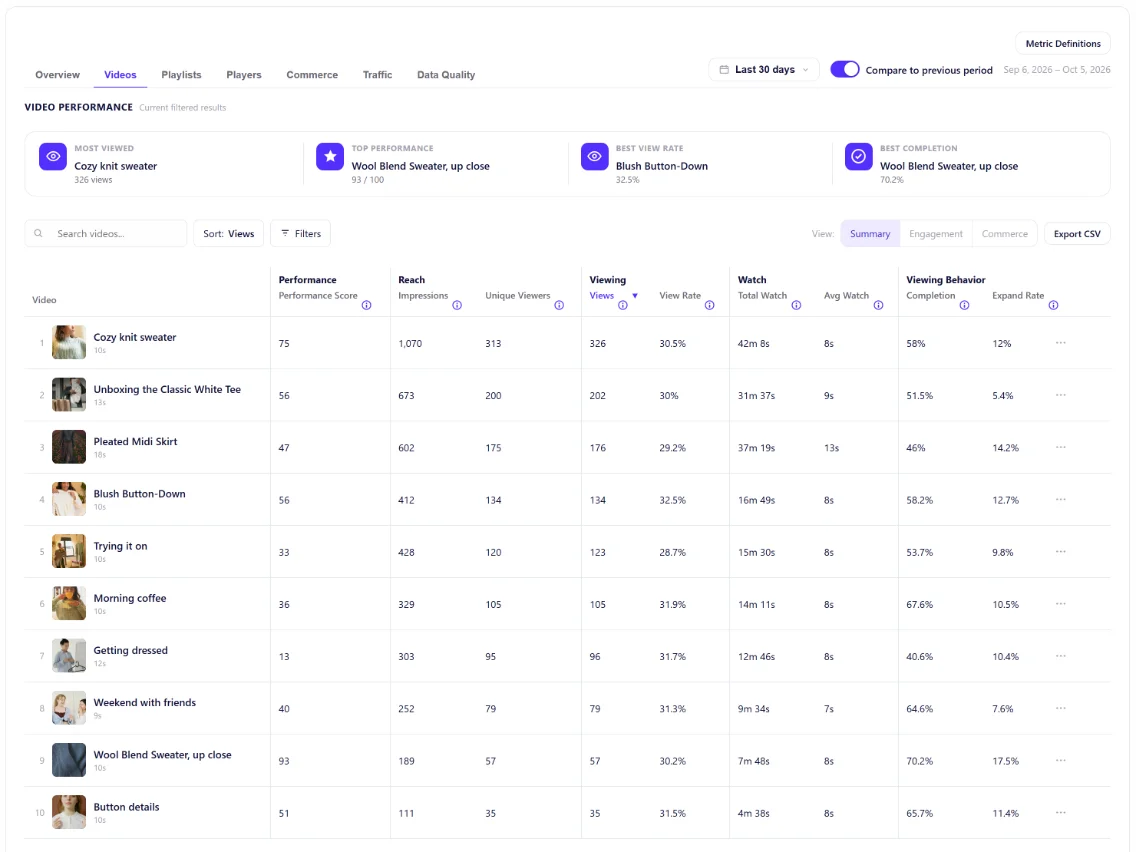Open the Last 30 days date dropdown

(764, 70)
